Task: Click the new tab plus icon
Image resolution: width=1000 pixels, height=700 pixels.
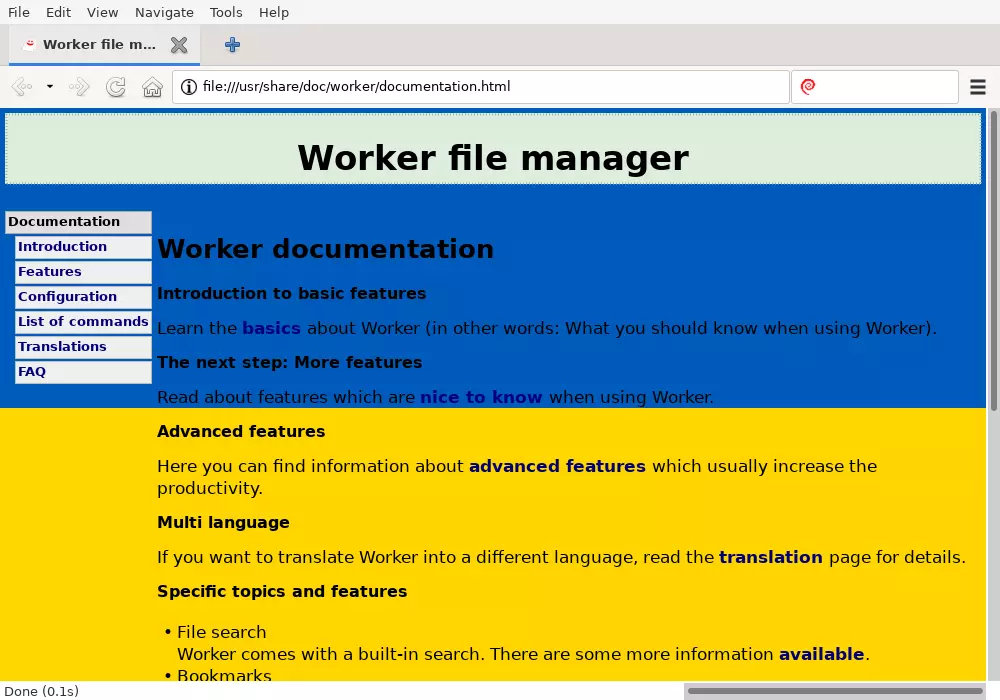Action: coord(232,45)
